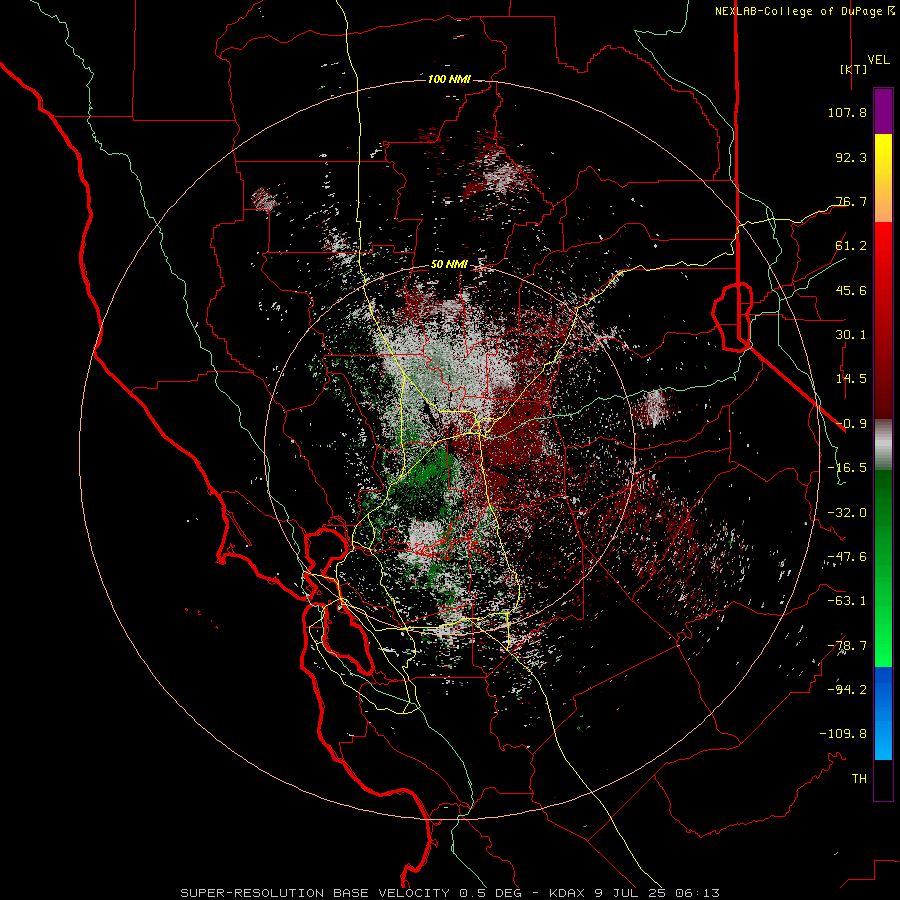This screenshot has height=900, width=900.
Task: Click the TH threshold legend label
Action: pyautogui.click(x=859, y=778)
